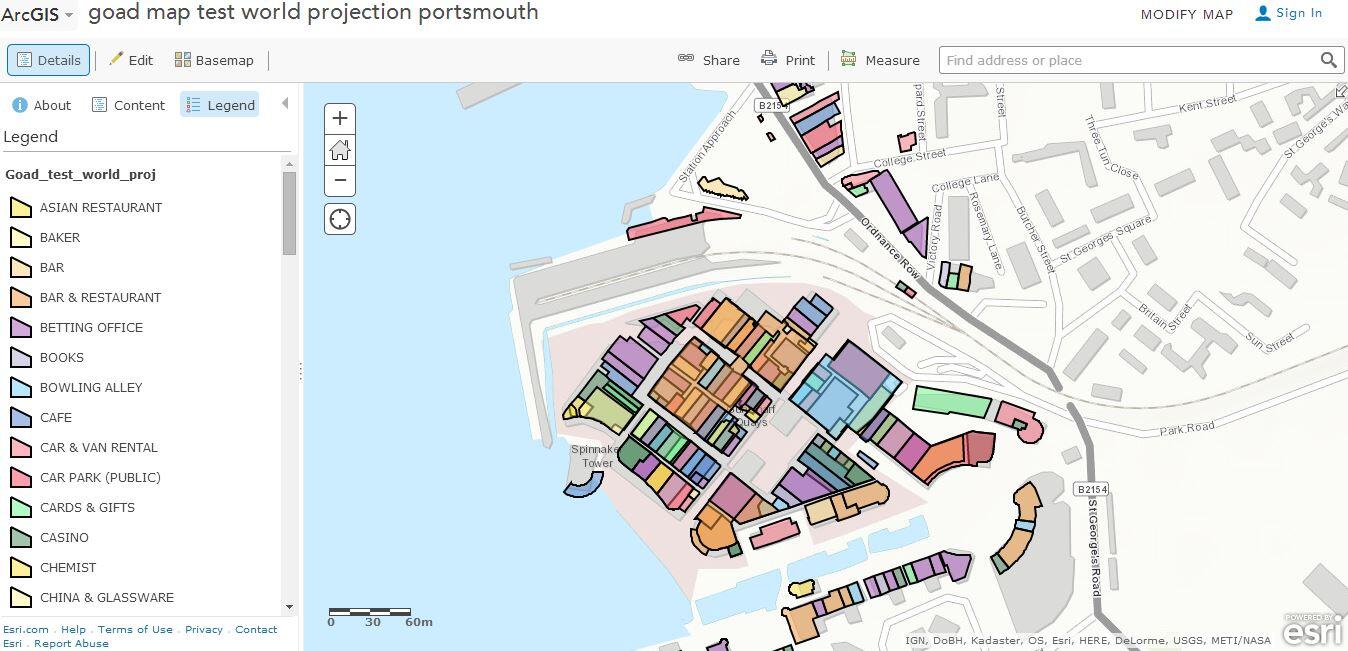The width and height of the screenshot is (1348, 651).
Task: Click MODIFY MAP link
Action: [1187, 14]
